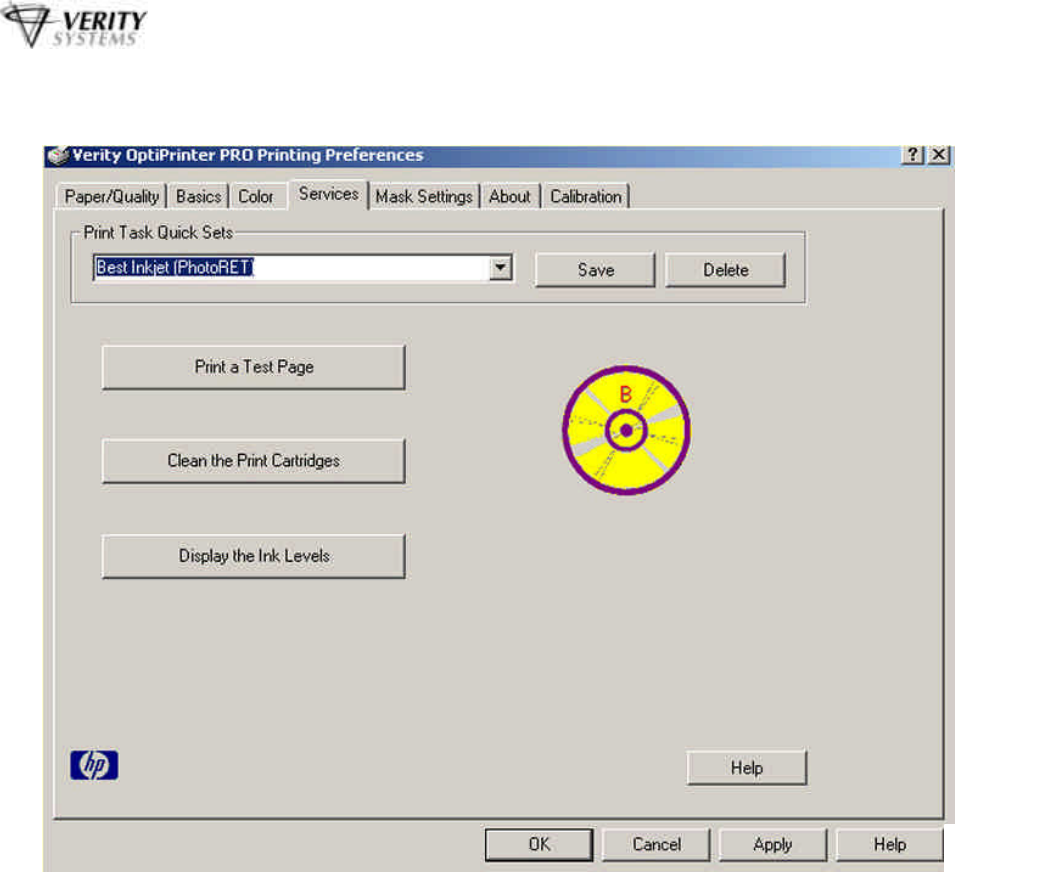Apply the printing preferences
1055x880 pixels.
pos(772,844)
